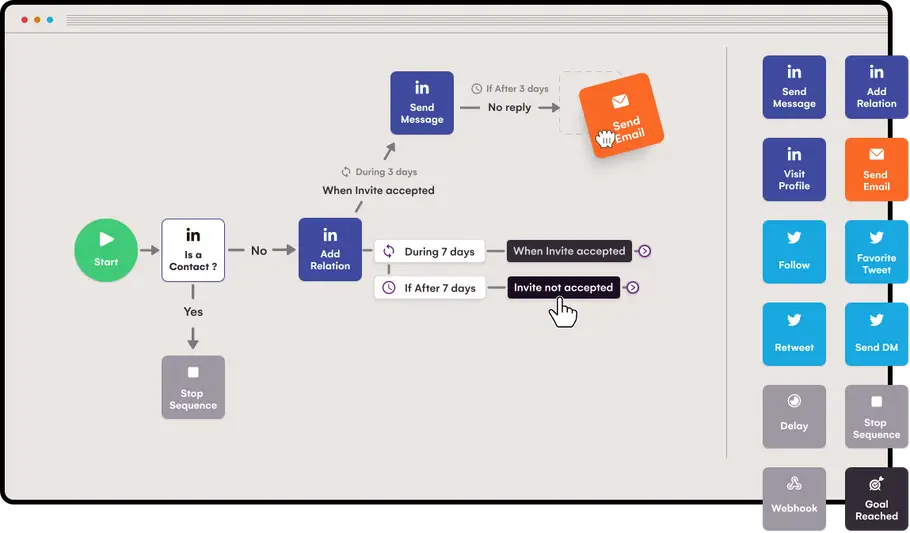
Task: Select the orange Send Email palette block
Action: [876, 170]
